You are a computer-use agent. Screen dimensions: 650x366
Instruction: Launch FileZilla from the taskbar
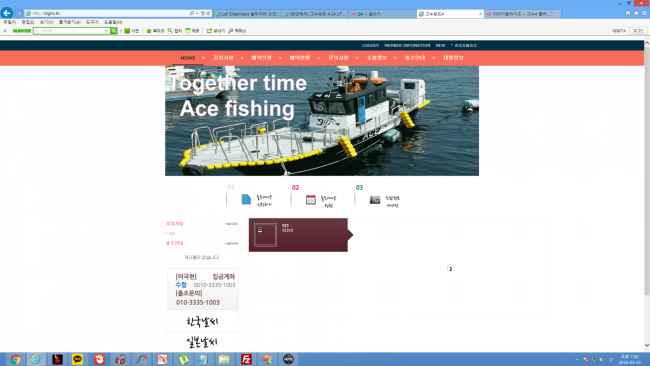point(247,359)
